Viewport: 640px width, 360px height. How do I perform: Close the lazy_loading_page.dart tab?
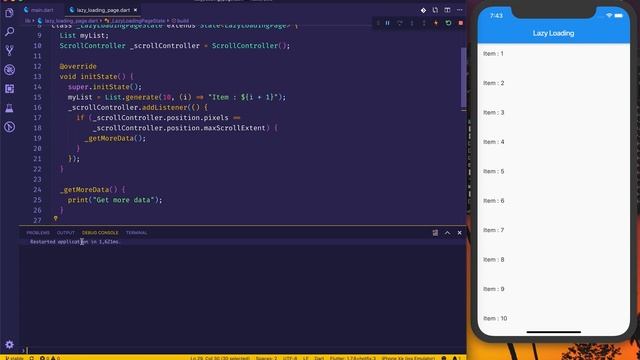[135, 10]
